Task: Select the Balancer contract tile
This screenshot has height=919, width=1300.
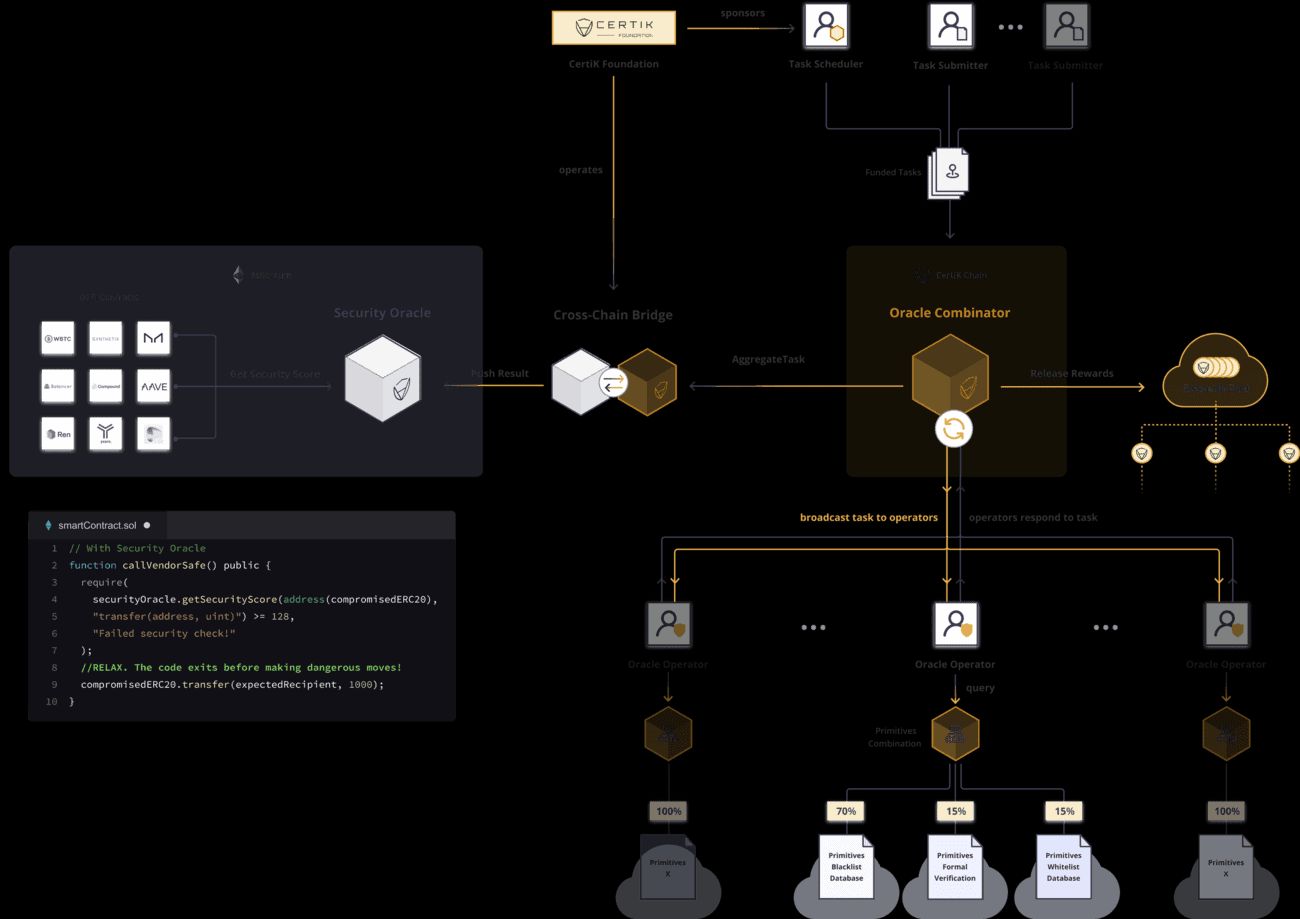Action: click(57, 385)
